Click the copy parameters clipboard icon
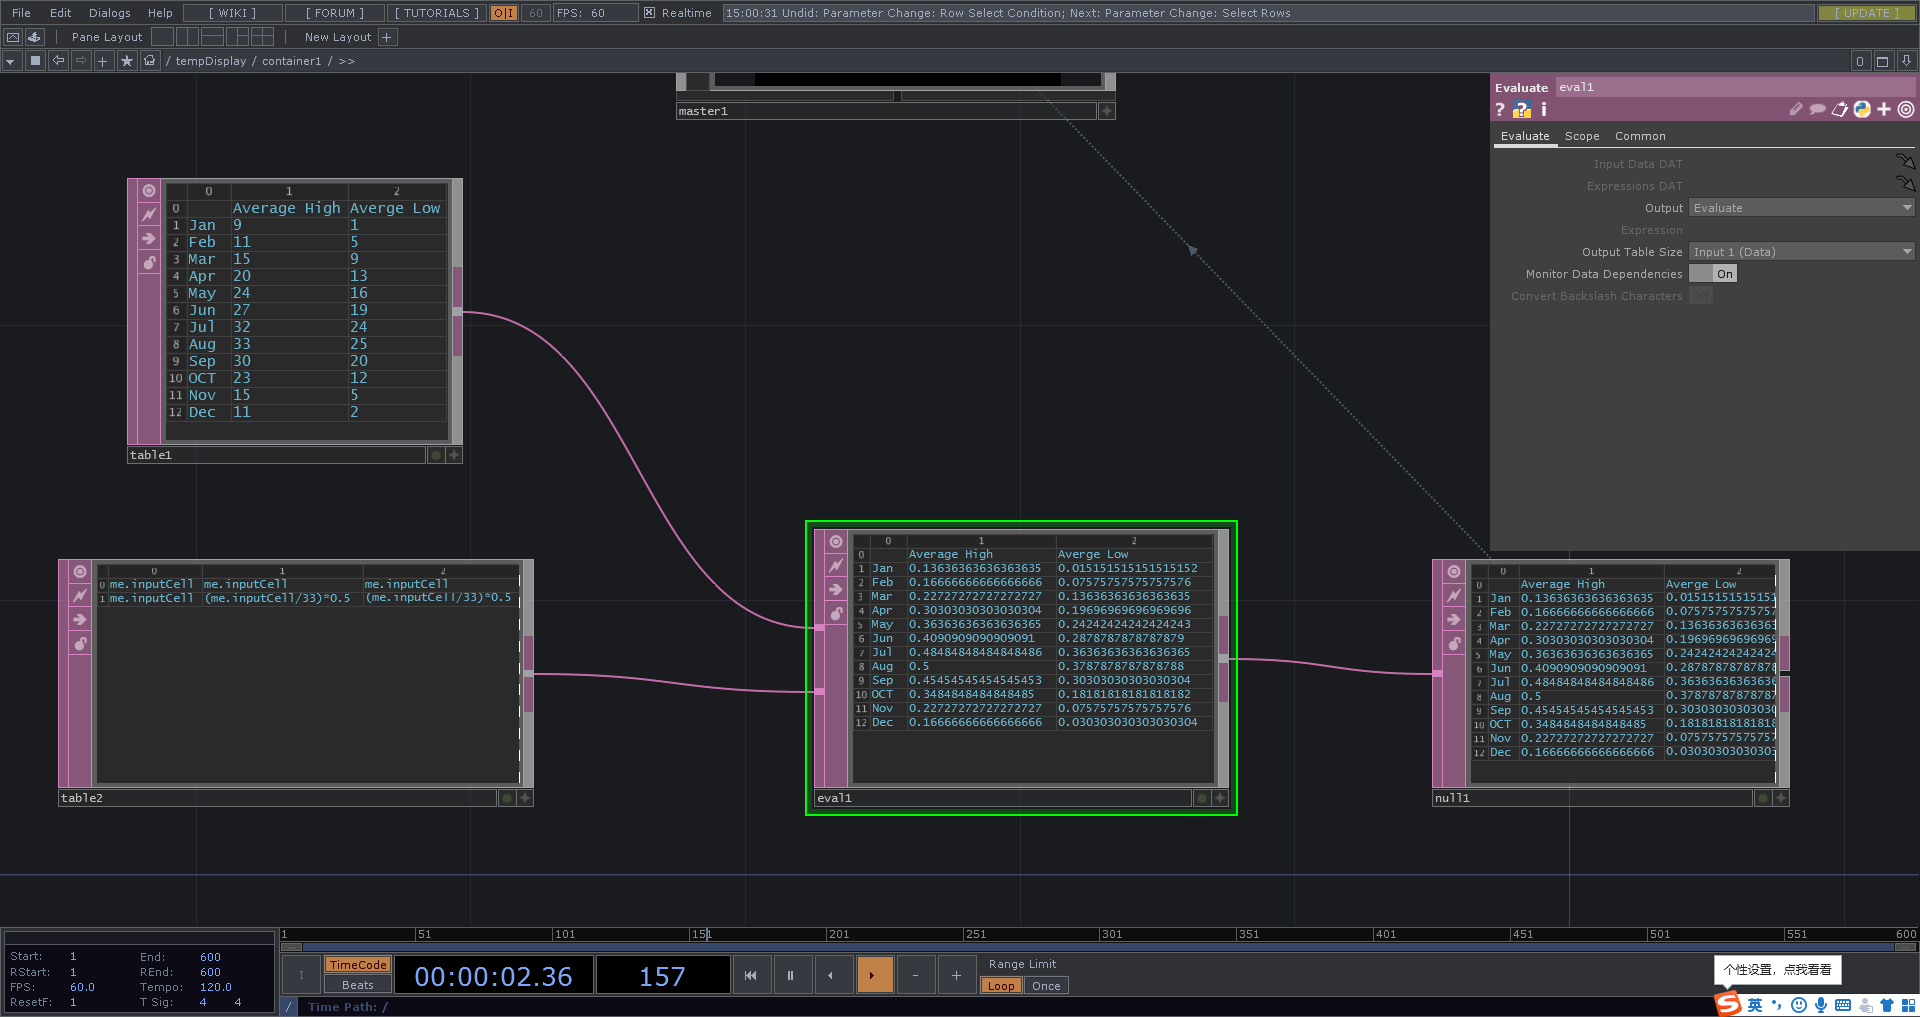 coord(1839,108)
